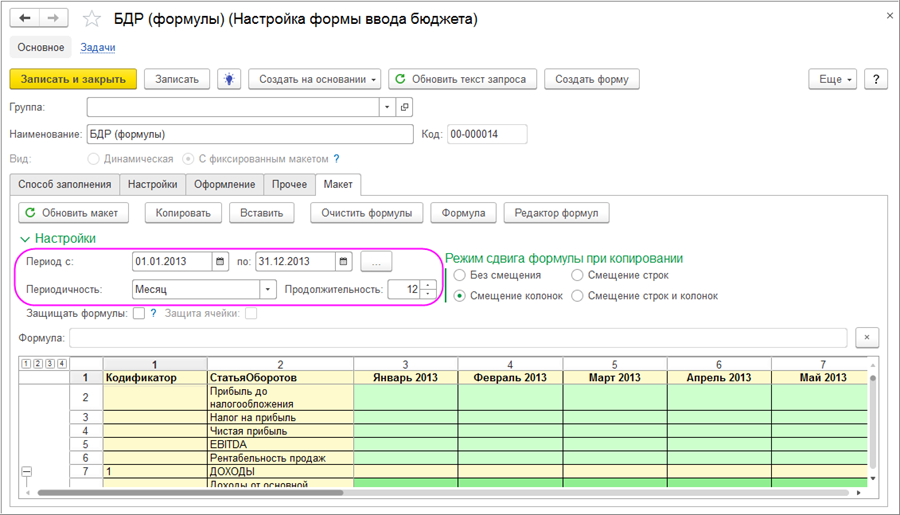This screenshot has height=515, width=900.
Task: Open the Создать на основании dropdown
Action: point(314,79)
